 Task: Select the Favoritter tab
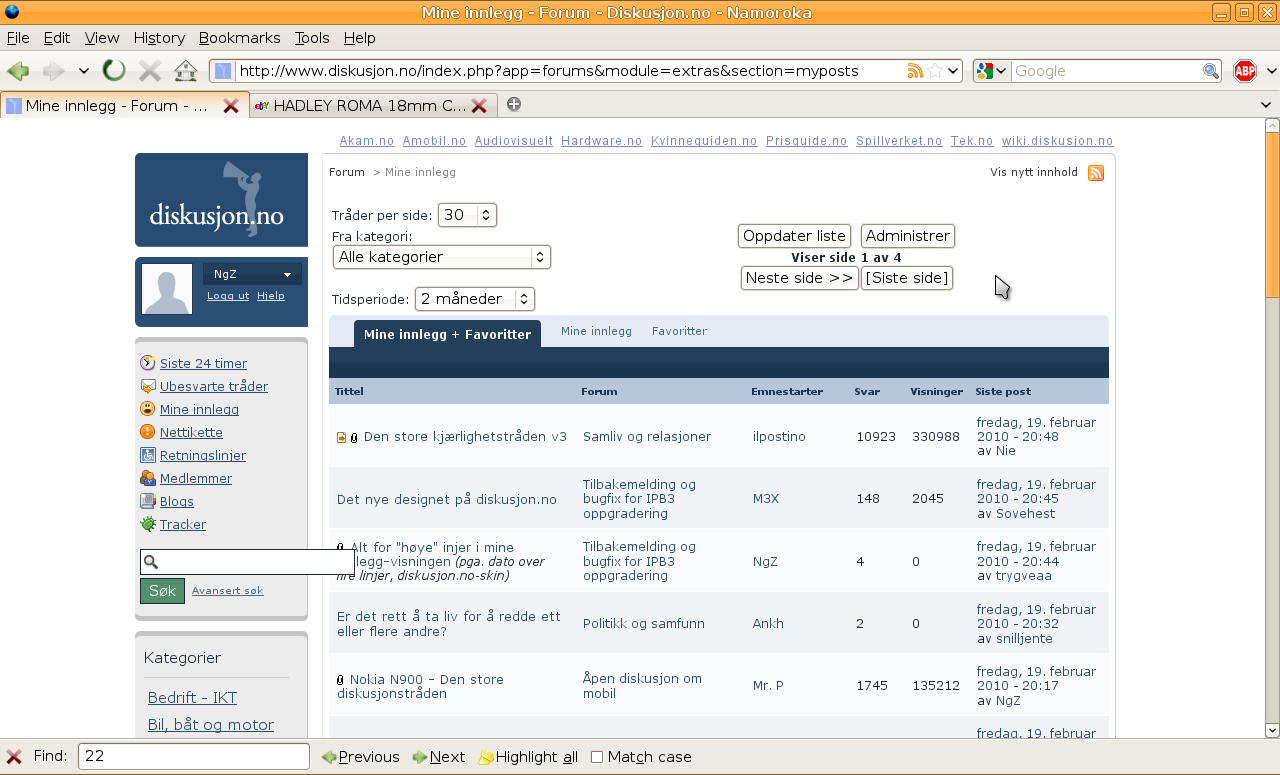tap(679, 331)
